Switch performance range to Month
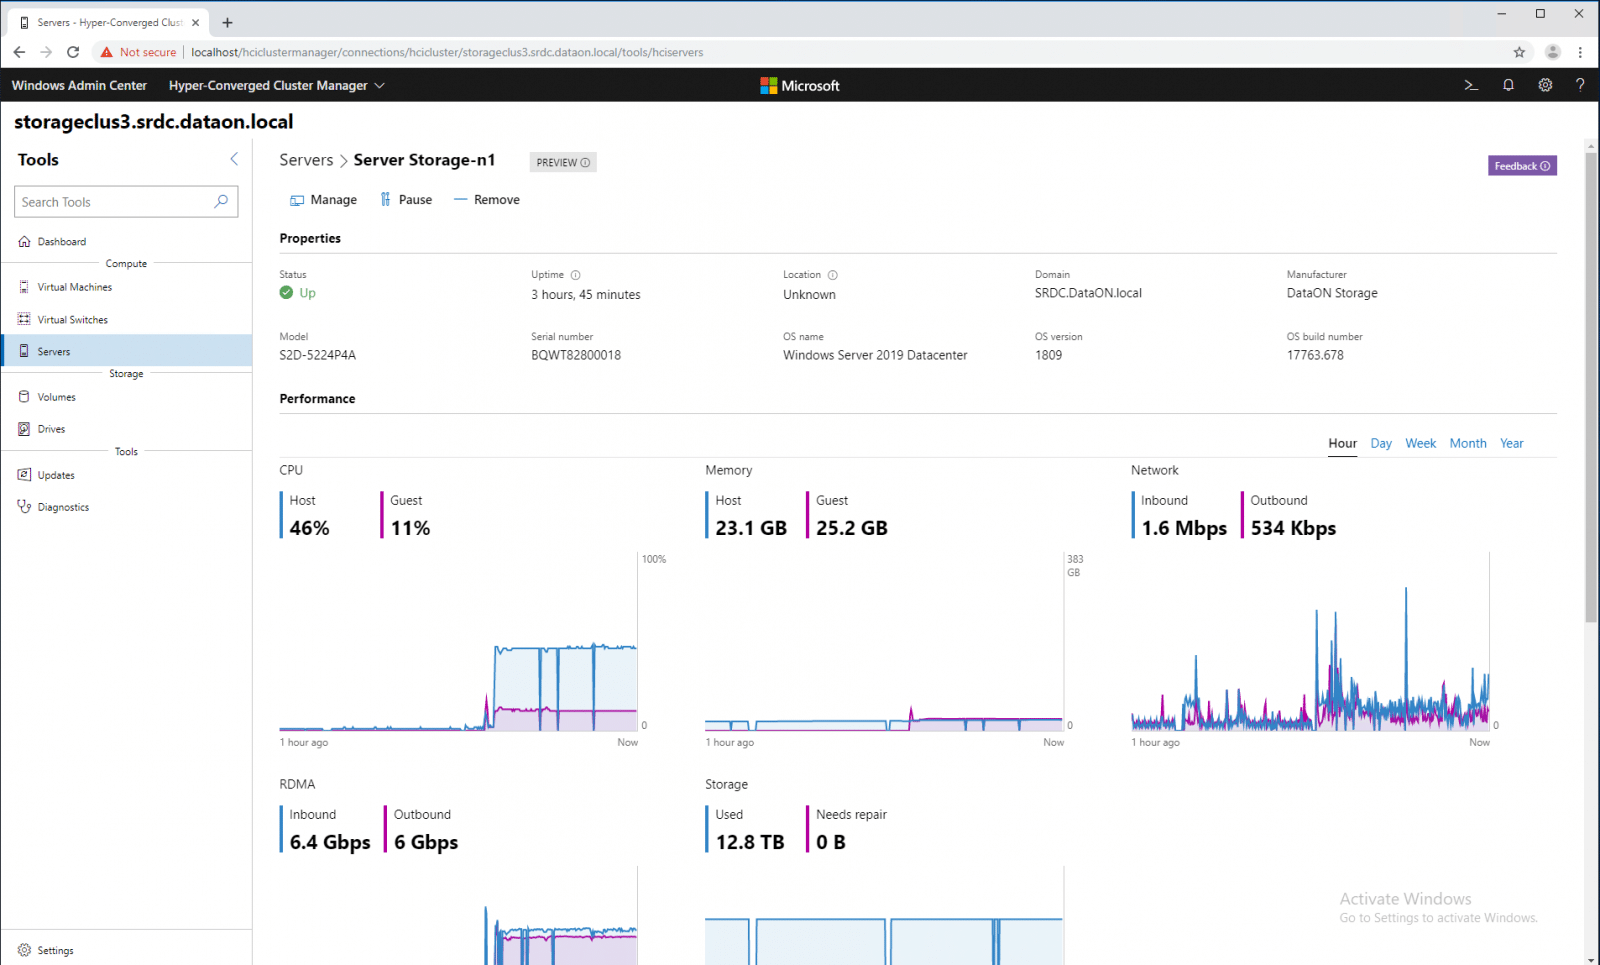 1468,443
